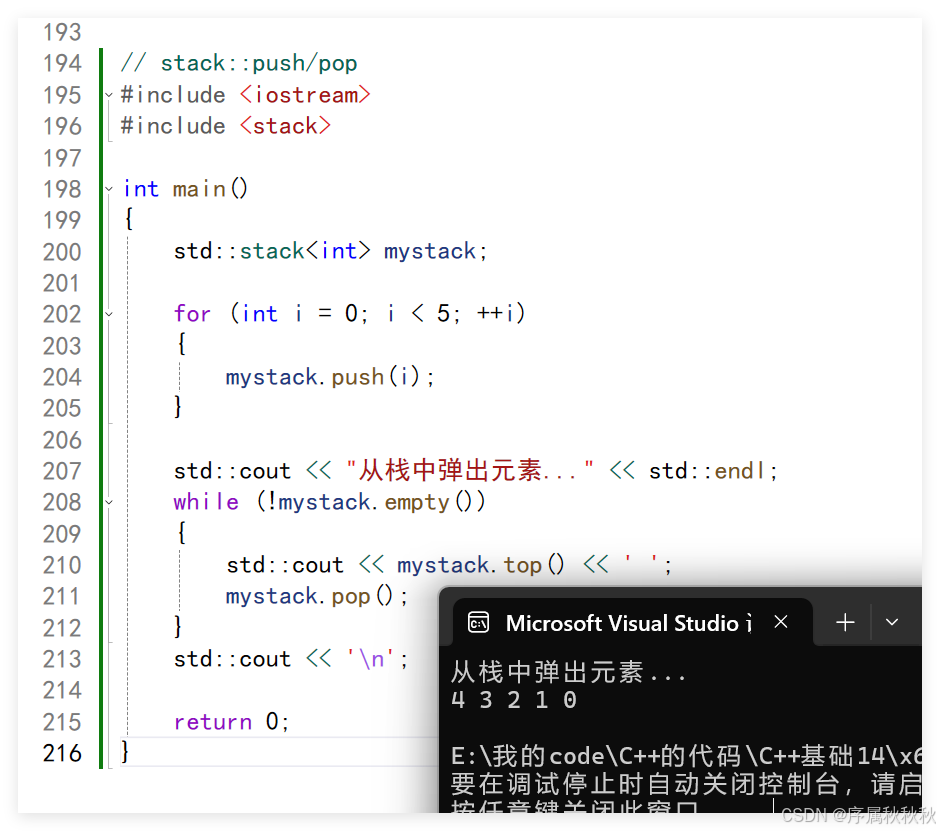
Task: Click line number 214
Action: pos(62,691)
